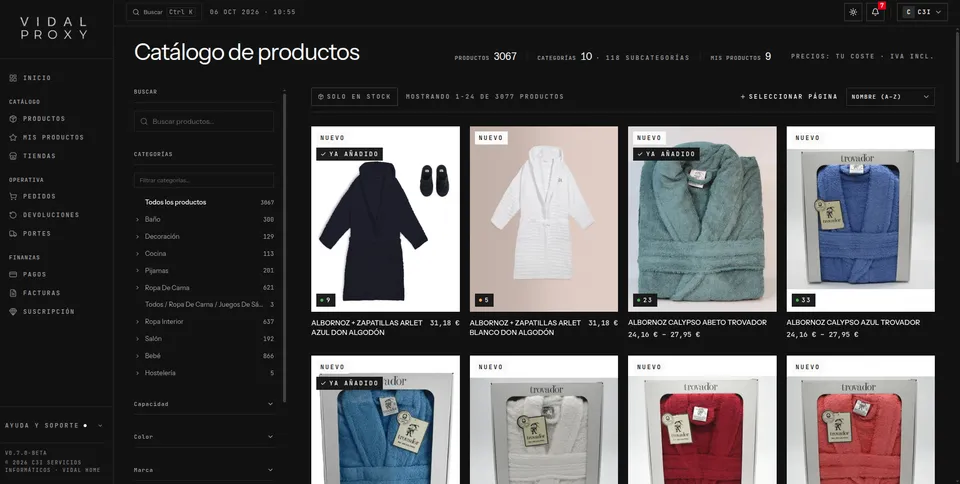The width and height of the screenshot is (960, 484).
Task: Click the Portes truck icon
Action: click(13, 234)
